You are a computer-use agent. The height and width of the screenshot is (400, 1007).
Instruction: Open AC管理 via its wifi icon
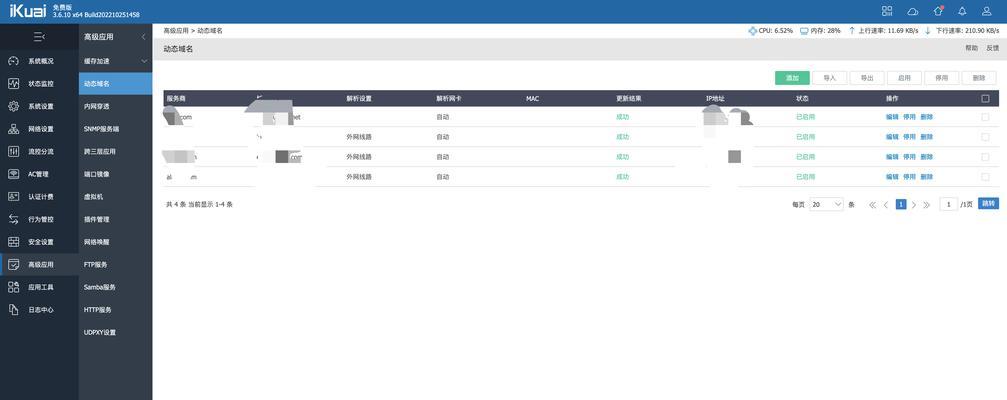[13, 174]
